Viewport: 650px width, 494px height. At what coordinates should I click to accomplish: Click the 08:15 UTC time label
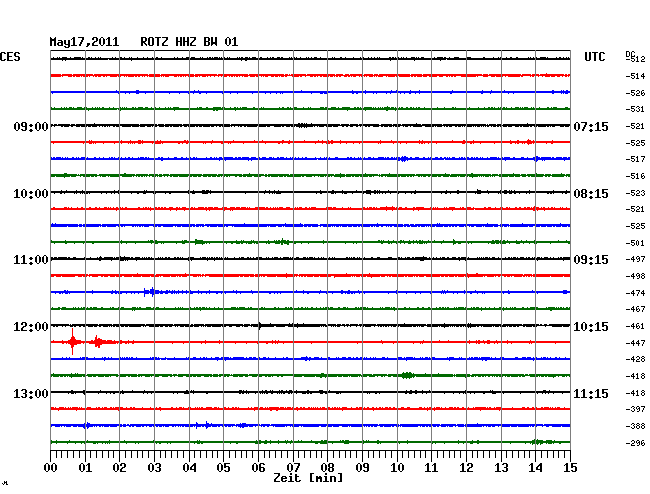[591, 194]
